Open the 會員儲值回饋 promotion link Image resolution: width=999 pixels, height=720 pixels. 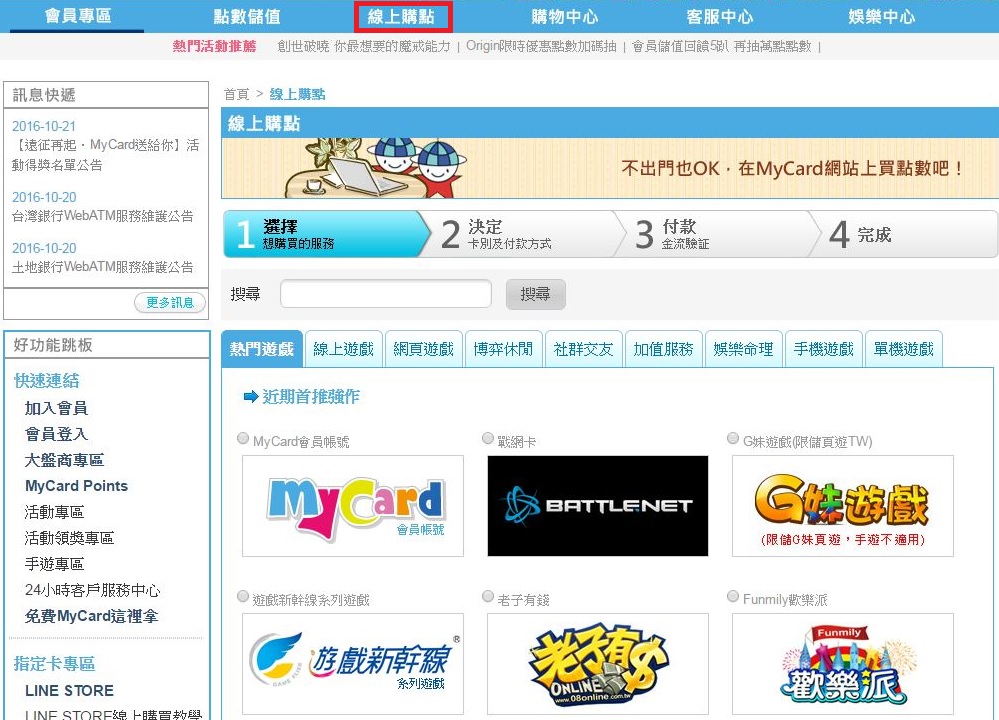tap(722, 46)
